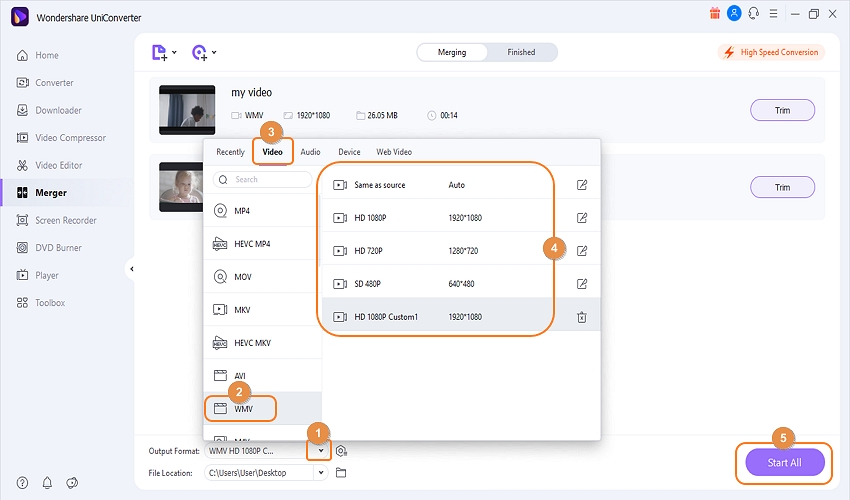
Task: Select HEVC MKV format
Action: pos(262,343)
